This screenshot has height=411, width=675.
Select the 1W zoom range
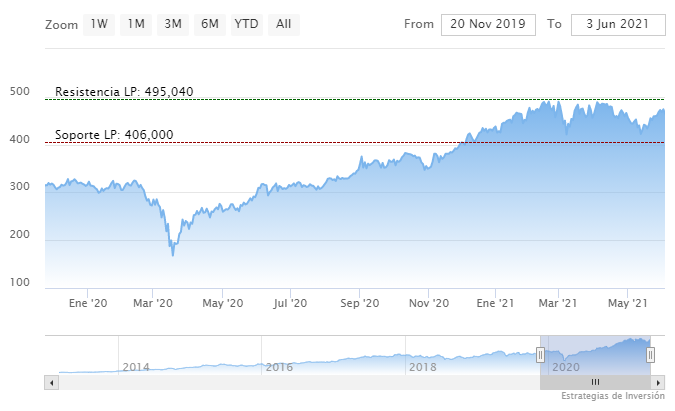[98, 24]
